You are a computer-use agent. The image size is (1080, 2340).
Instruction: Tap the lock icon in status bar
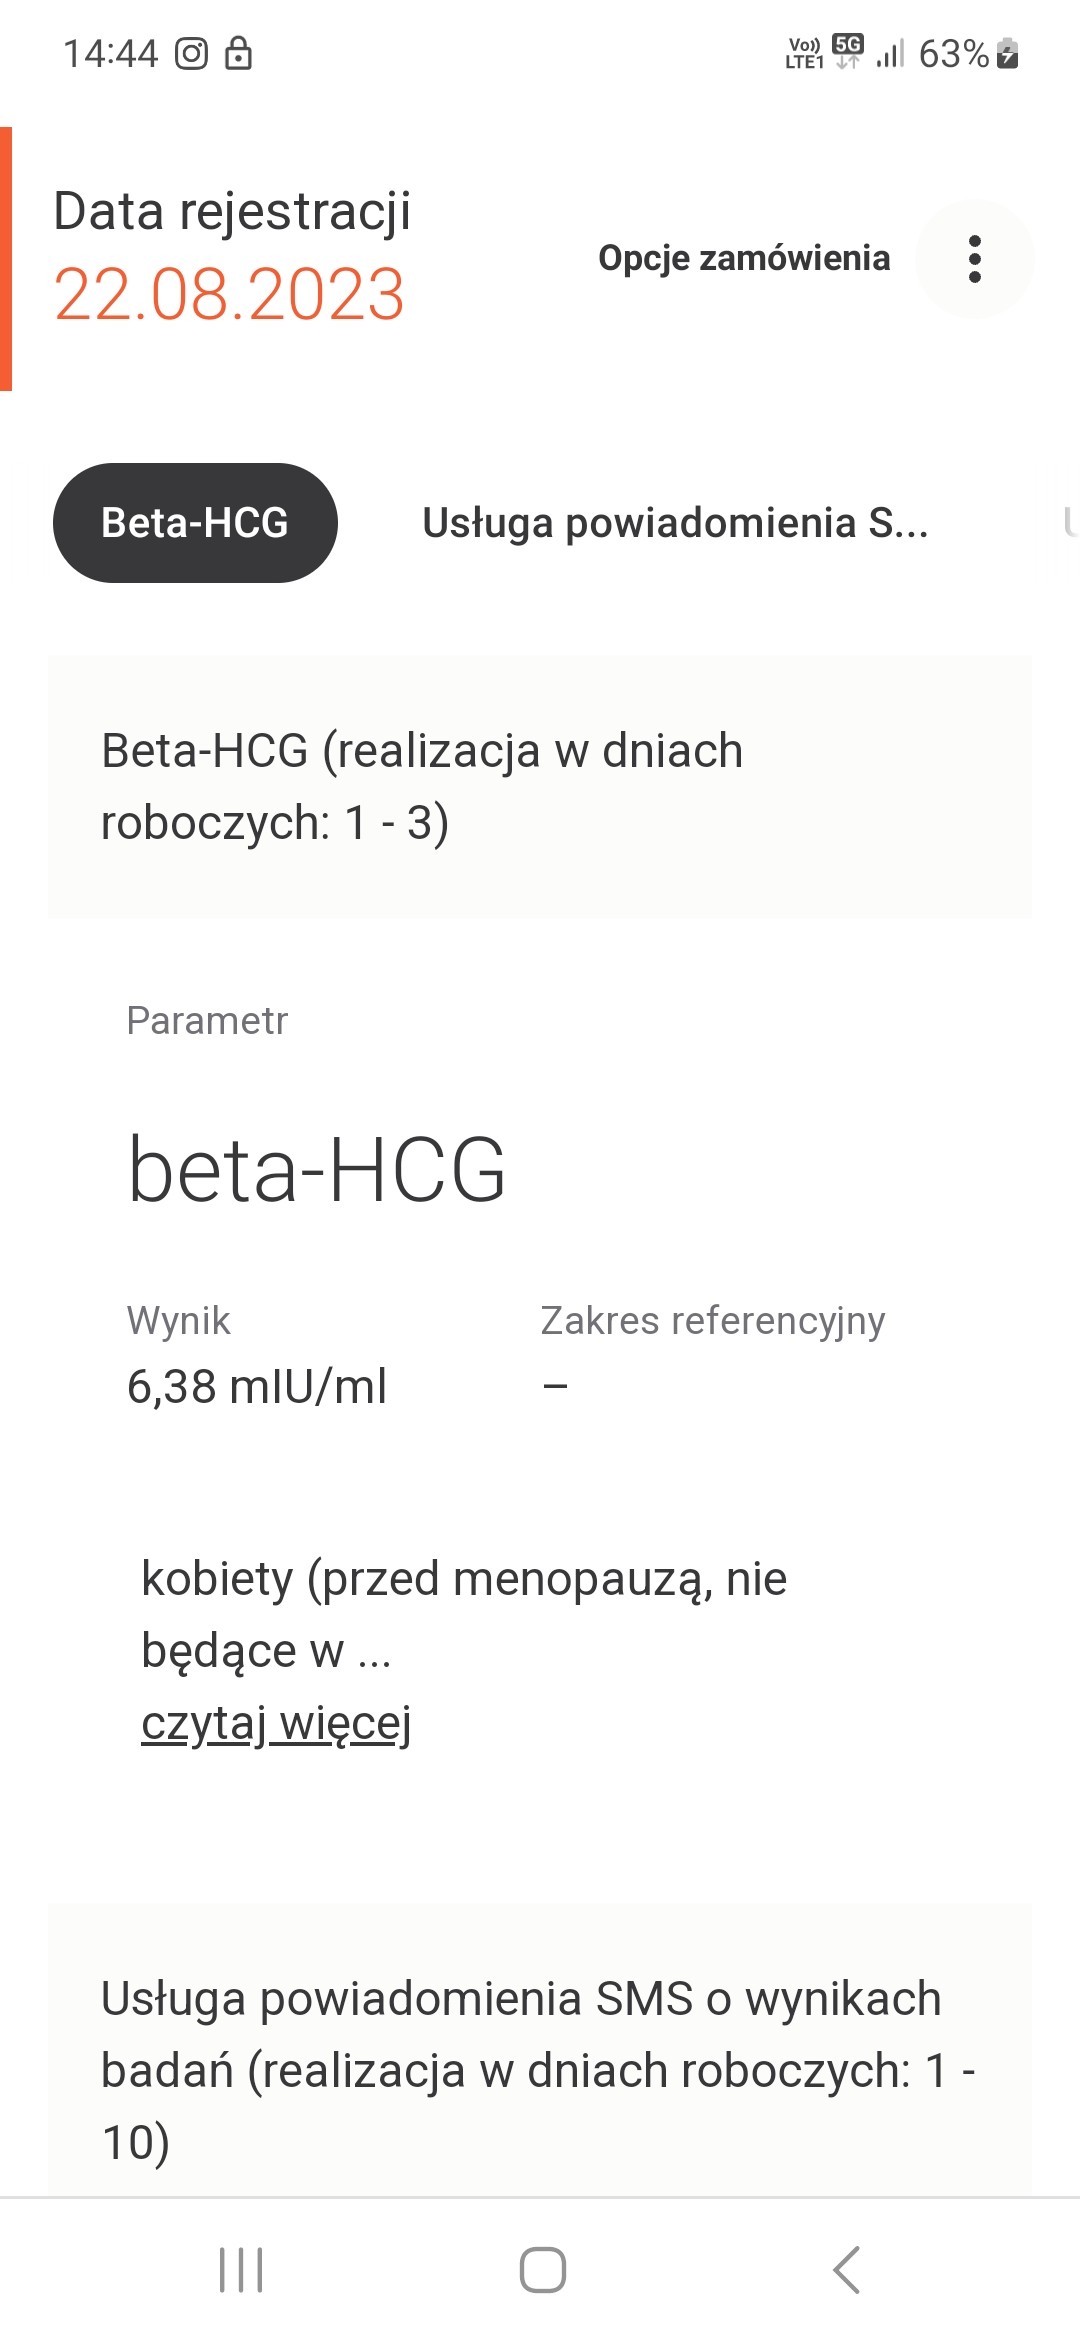click(238, 53)
